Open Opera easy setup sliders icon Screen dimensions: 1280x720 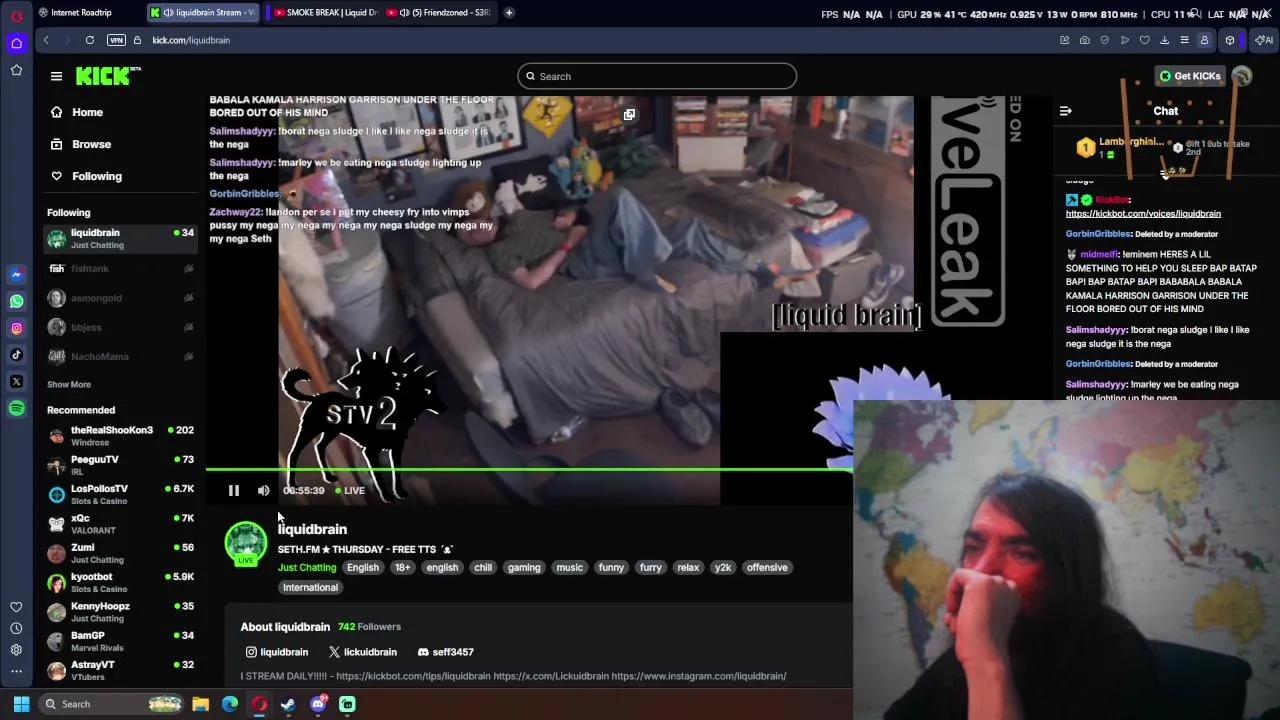(x=1184, y=40)
